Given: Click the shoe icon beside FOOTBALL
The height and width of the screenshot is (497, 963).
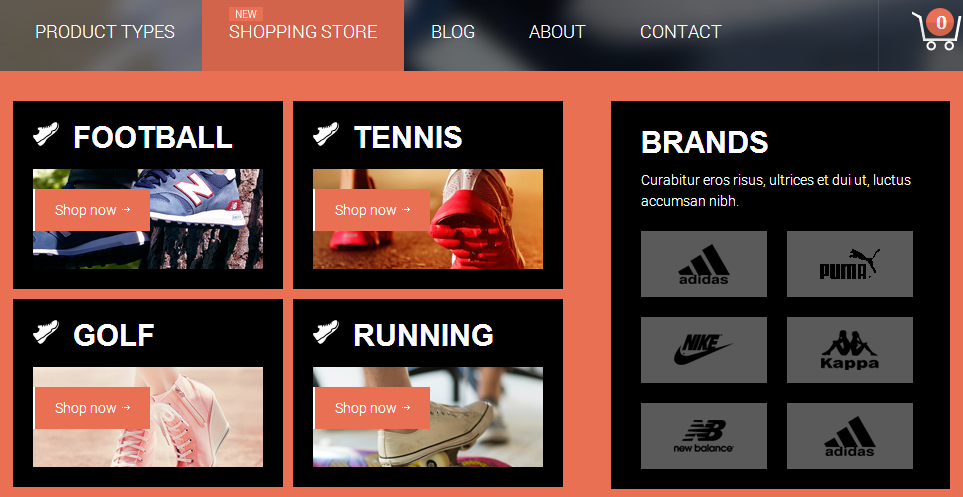Looking at the screenshot, I should click(46, 133).
